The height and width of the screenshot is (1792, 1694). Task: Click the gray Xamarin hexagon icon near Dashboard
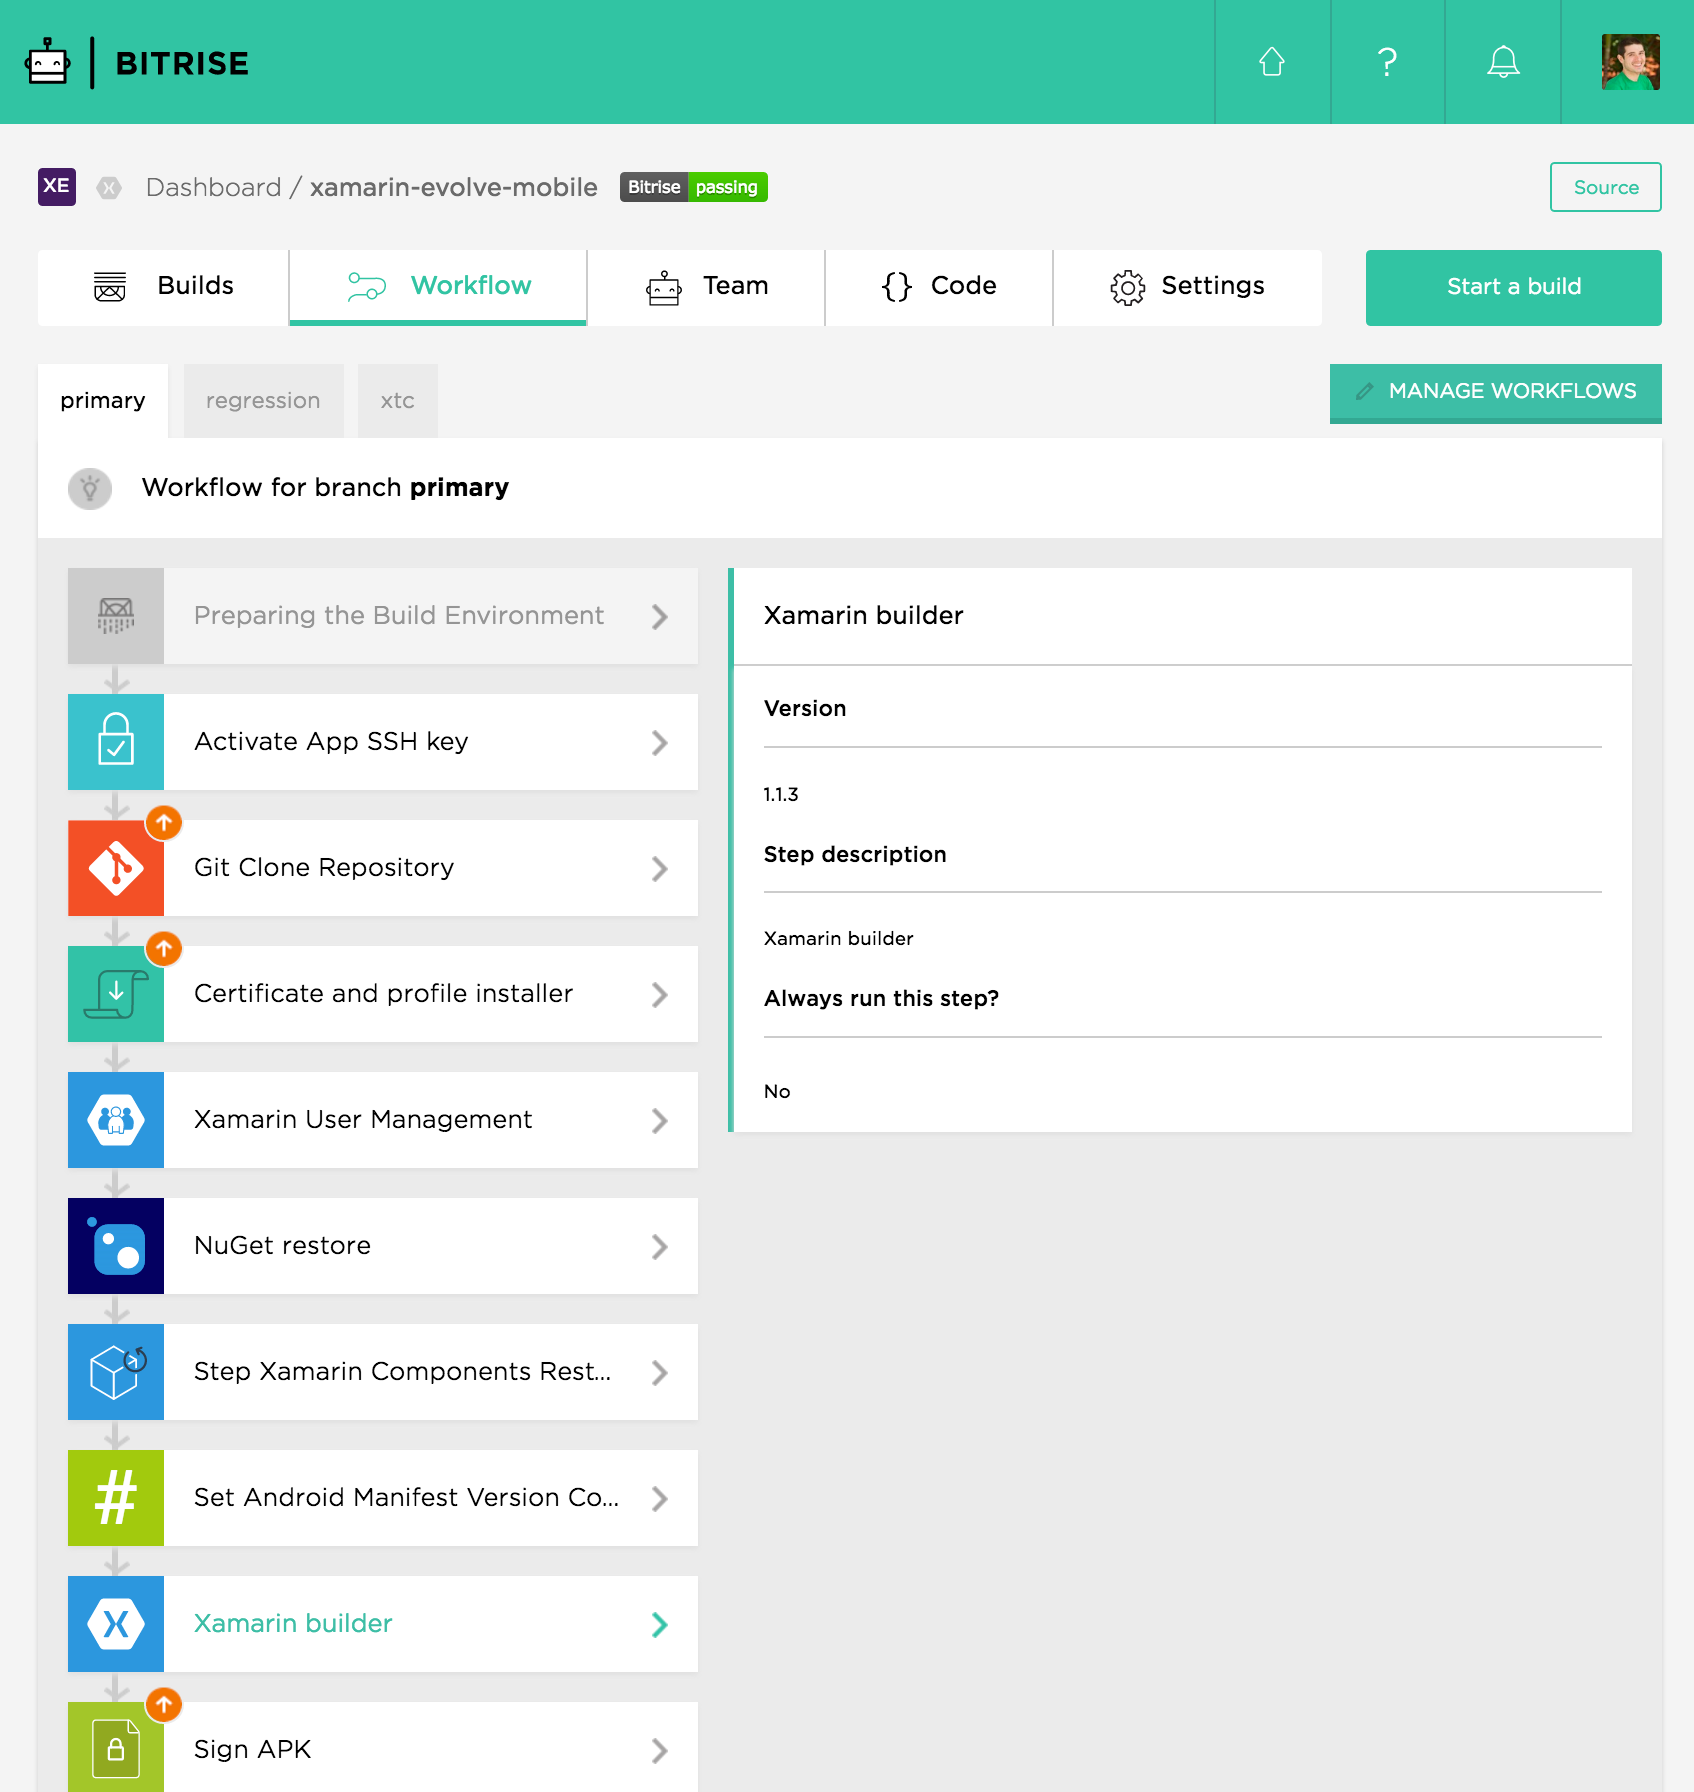point(109,188)
